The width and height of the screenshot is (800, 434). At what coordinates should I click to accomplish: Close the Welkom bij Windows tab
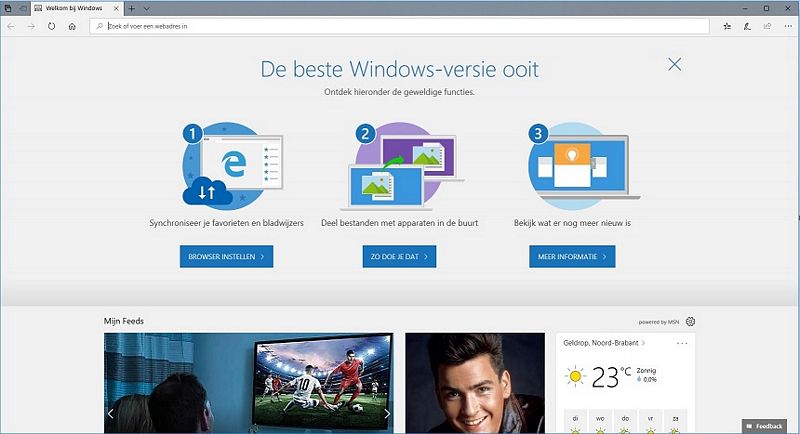[x=116, y=9]
